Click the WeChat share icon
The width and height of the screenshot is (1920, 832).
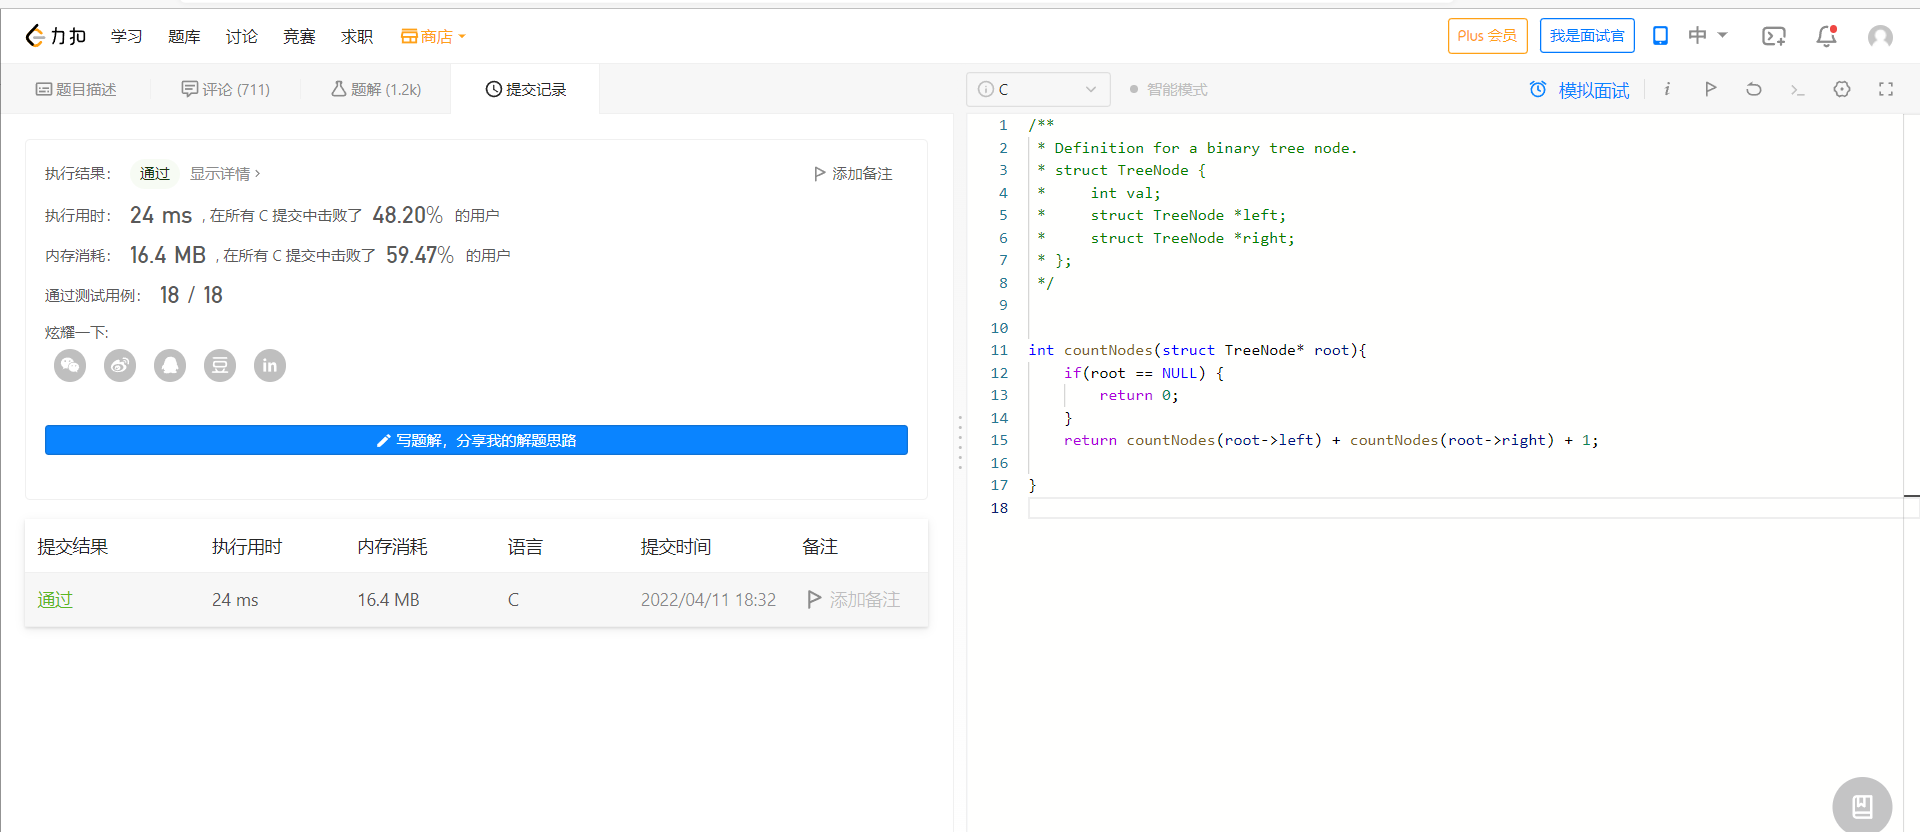(70, 366)
